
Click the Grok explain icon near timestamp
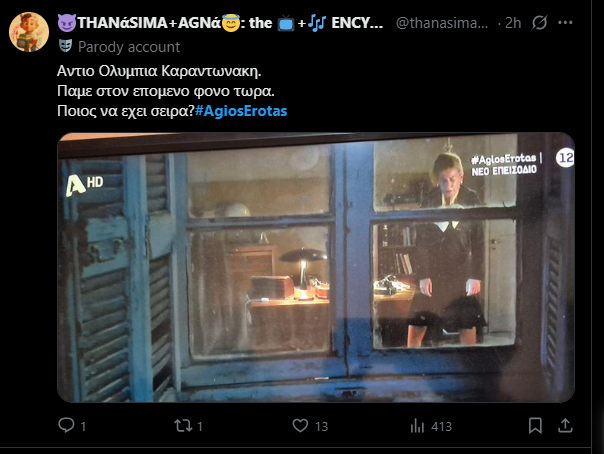coord(539,23)
